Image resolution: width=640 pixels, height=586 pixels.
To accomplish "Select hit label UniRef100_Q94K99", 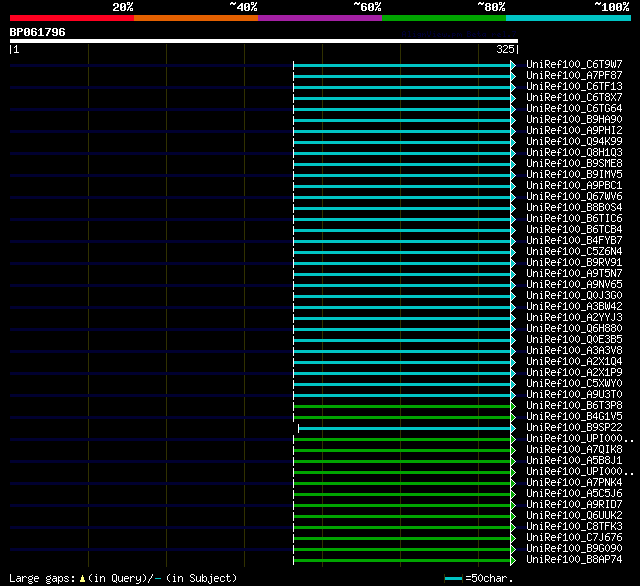I will coord(574,142).
